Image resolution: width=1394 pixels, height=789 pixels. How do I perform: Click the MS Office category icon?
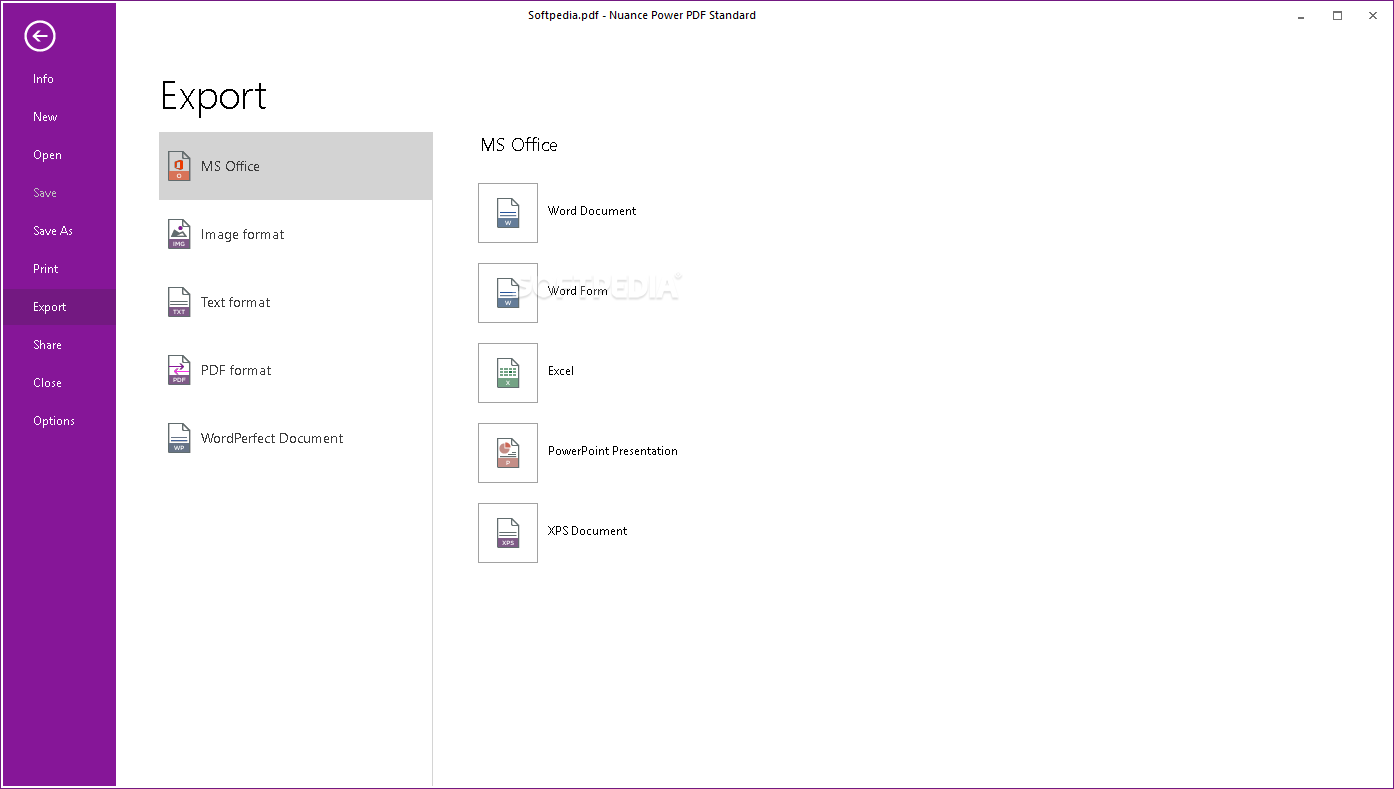point(179,166)
